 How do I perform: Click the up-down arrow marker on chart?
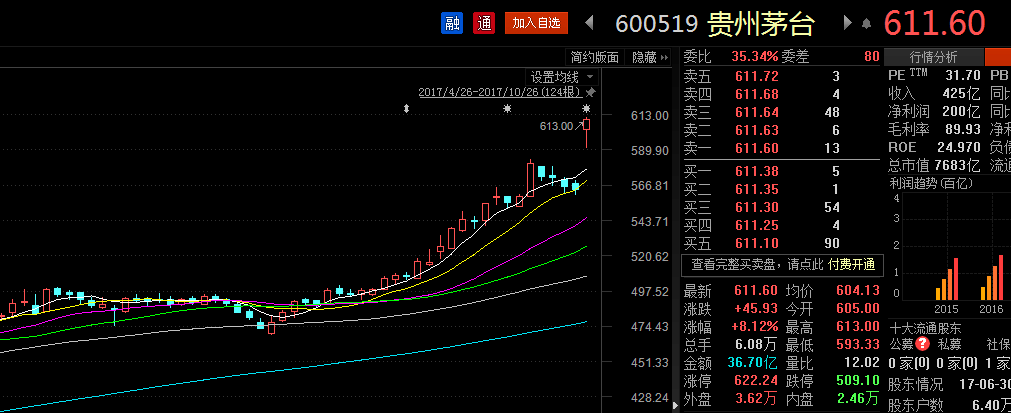point(406,108)
